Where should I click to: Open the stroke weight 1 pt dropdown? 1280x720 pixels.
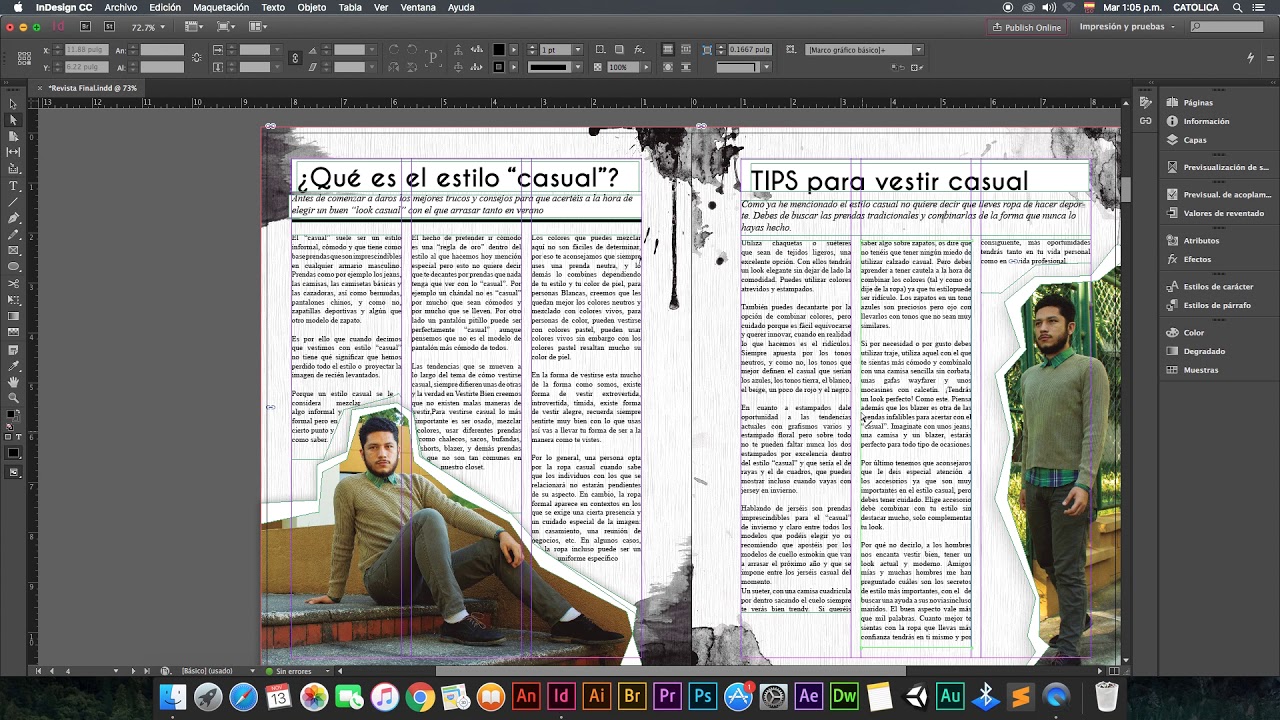pyautogui.click(x=577, y=49)
